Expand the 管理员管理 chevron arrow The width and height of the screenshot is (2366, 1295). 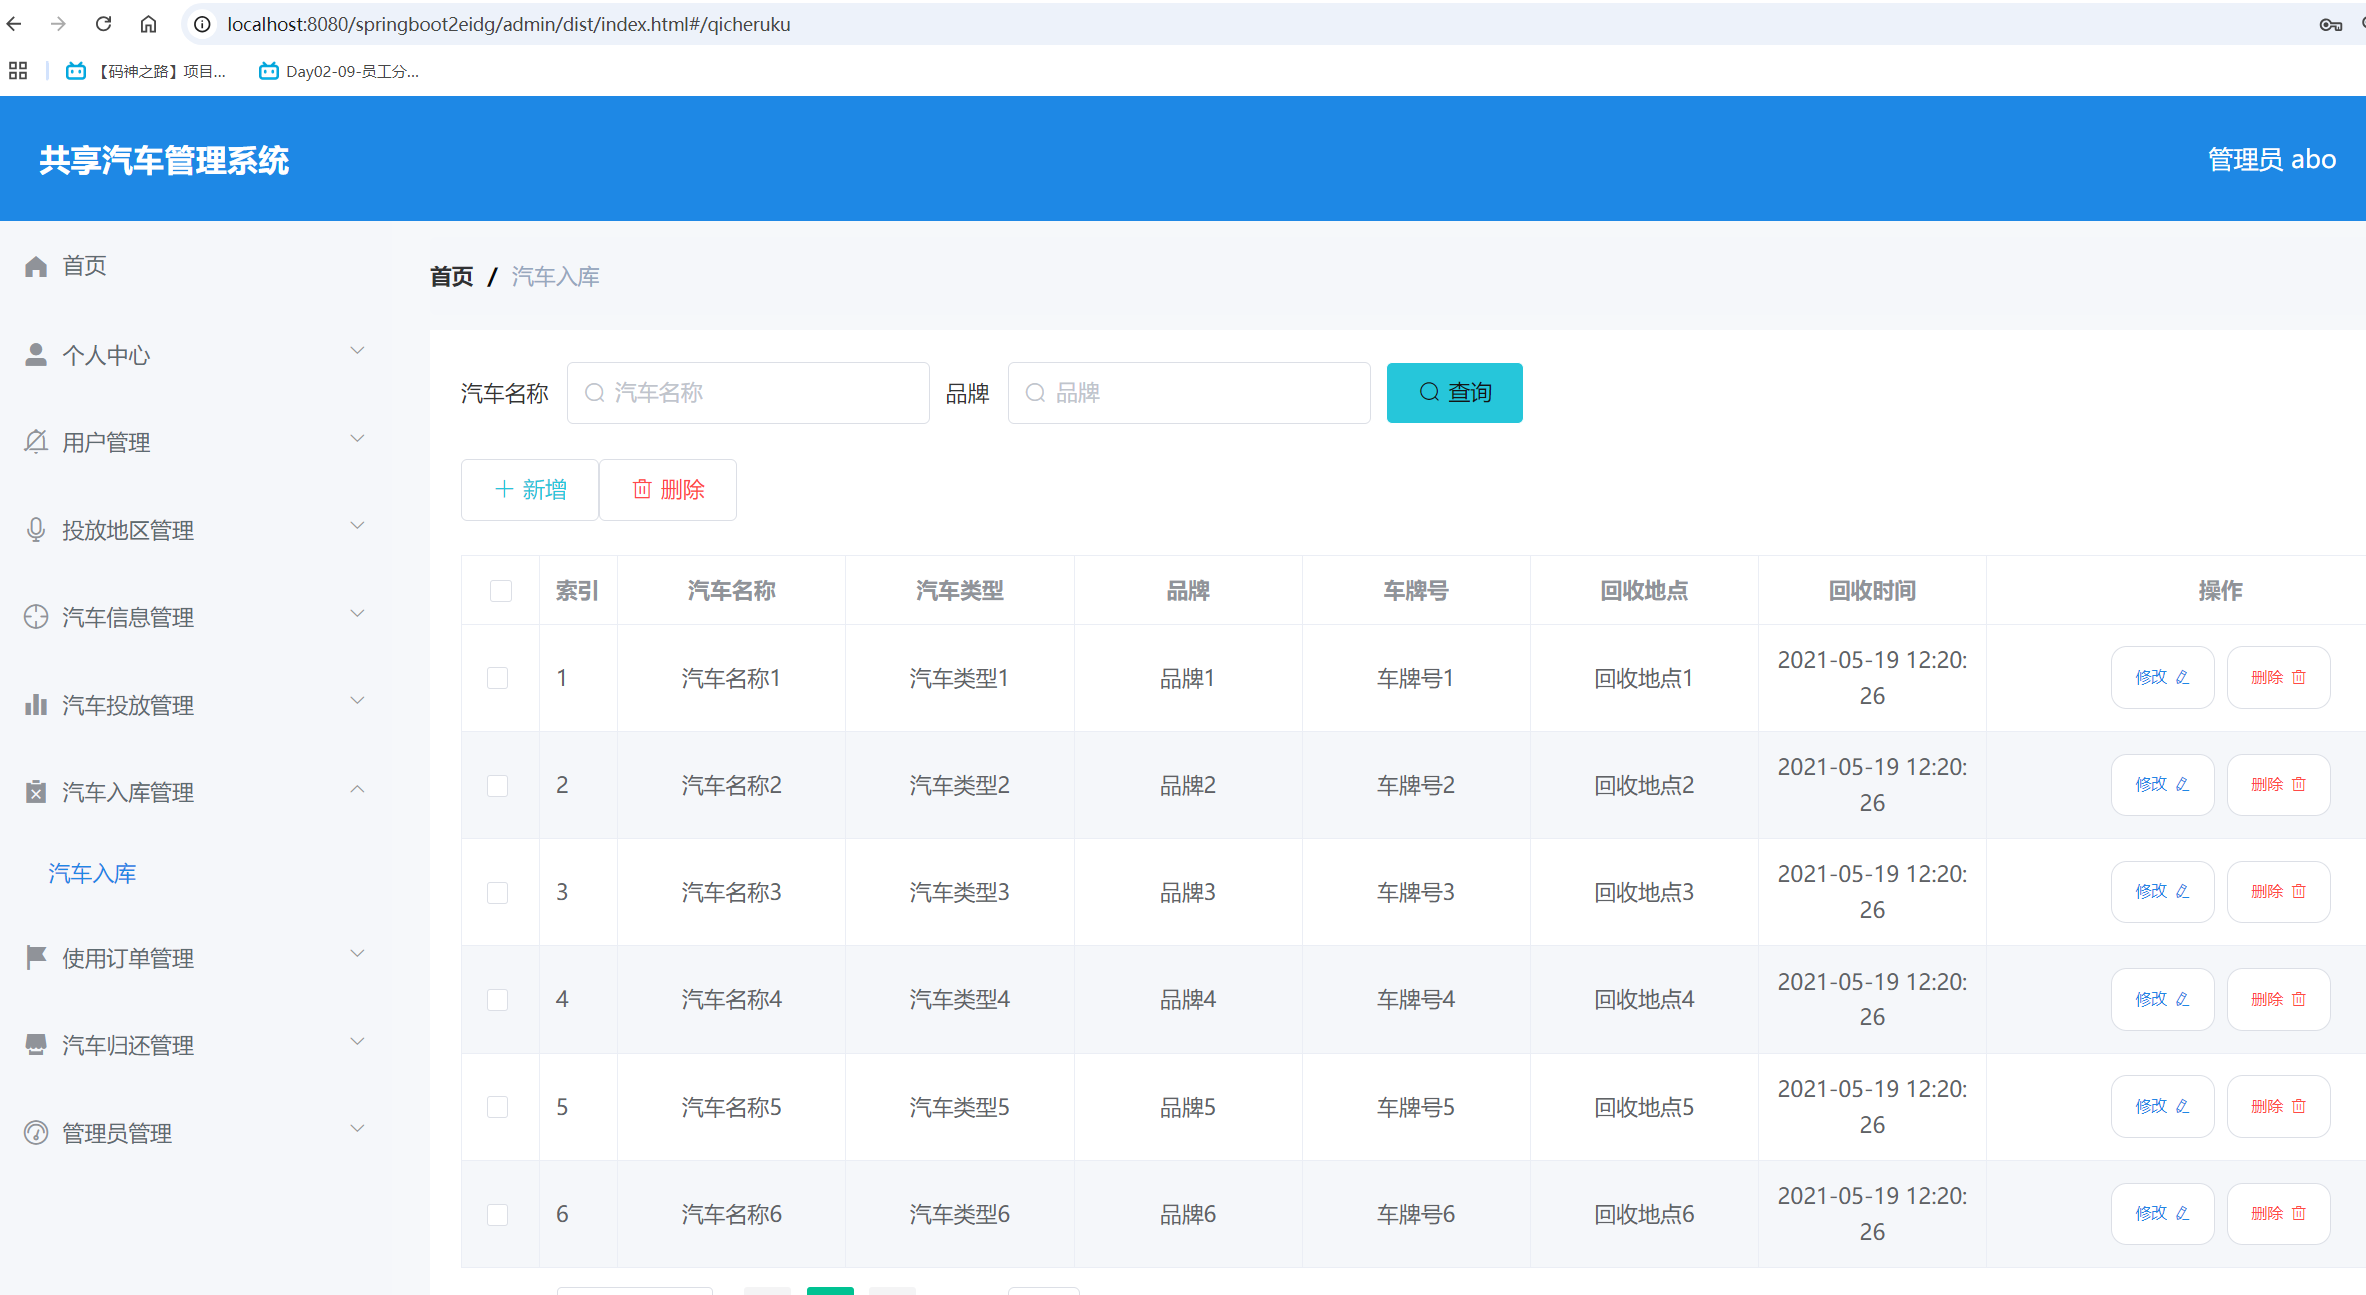click(357, 1129)
